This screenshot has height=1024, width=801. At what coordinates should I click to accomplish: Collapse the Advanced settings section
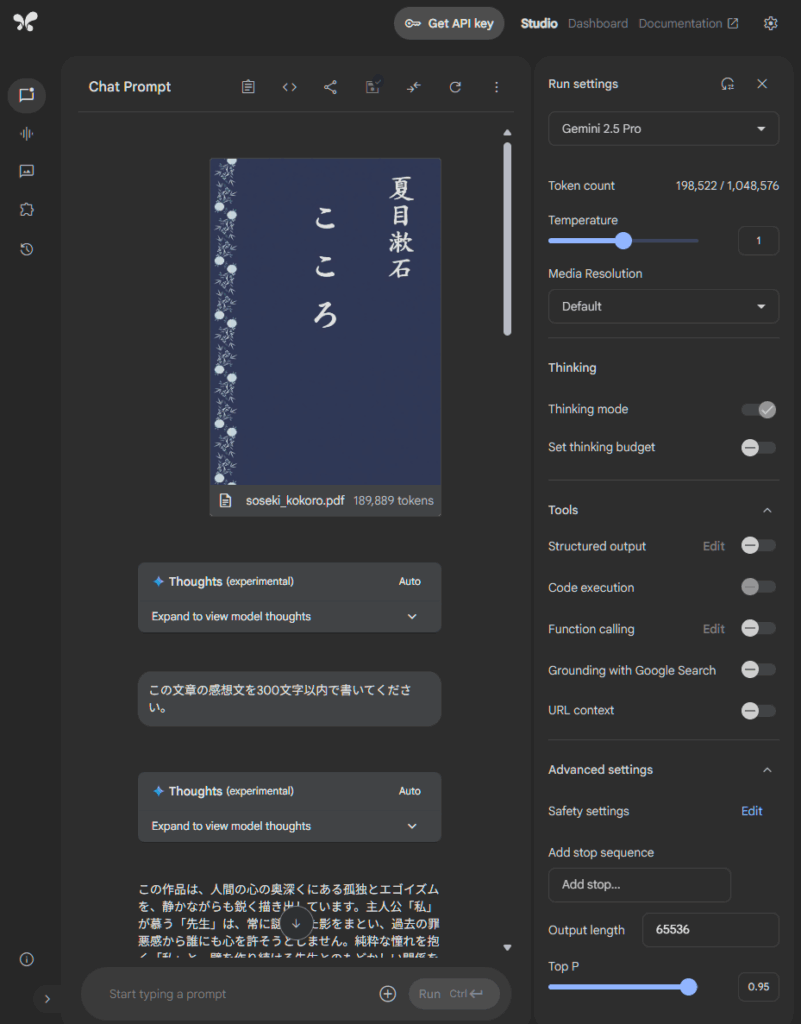767,770
